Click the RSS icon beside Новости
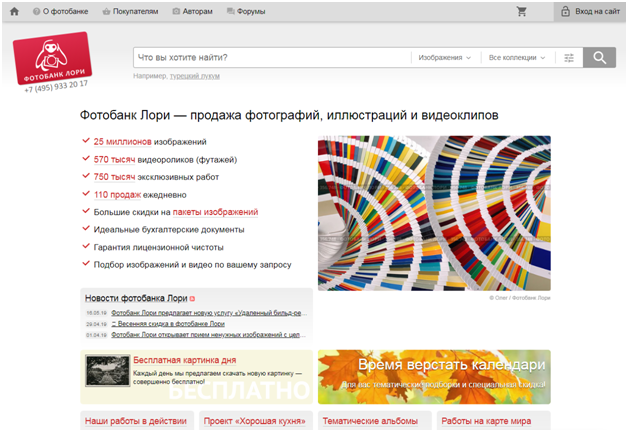The image size is (628, 432). (192, 299)
